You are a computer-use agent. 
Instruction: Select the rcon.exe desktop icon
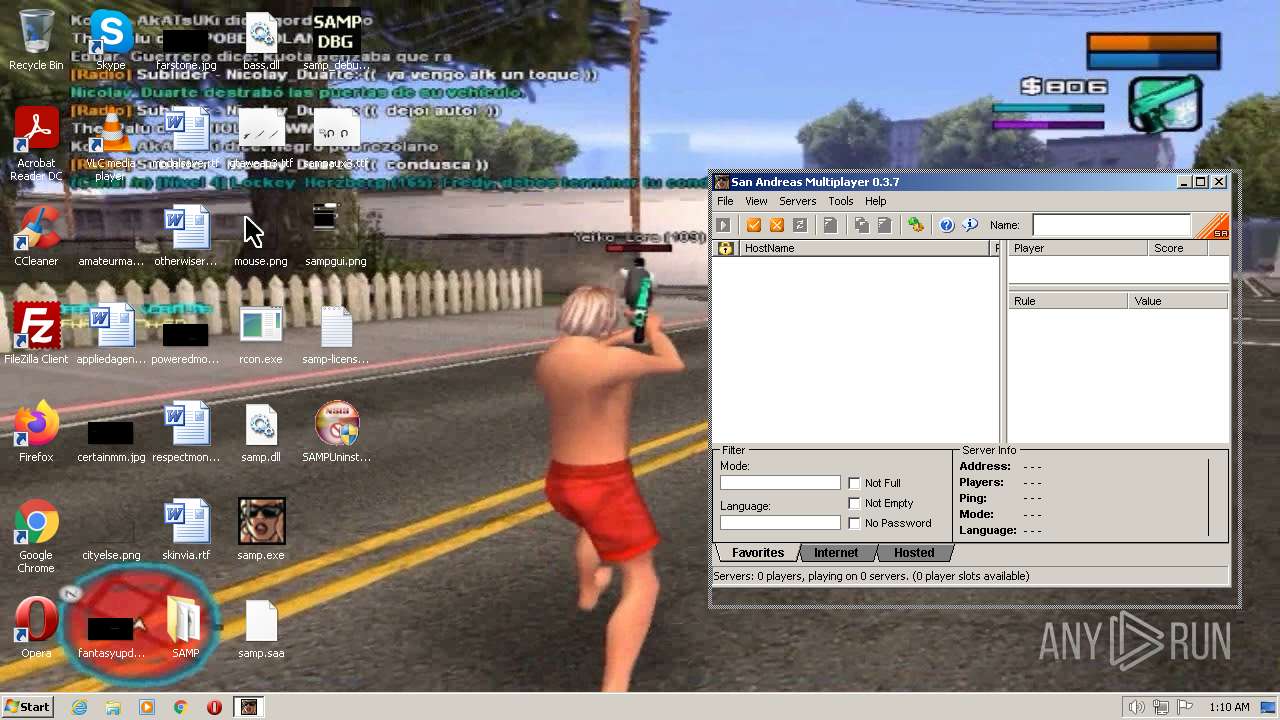click(261, 335)
